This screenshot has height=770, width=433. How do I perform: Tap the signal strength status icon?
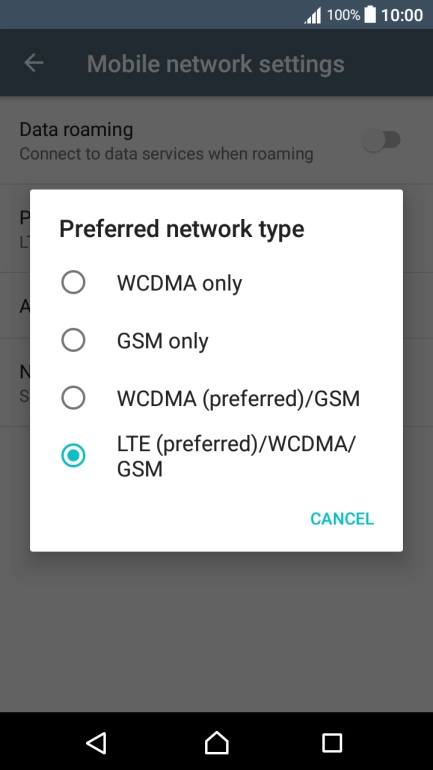tap(313, 15)
